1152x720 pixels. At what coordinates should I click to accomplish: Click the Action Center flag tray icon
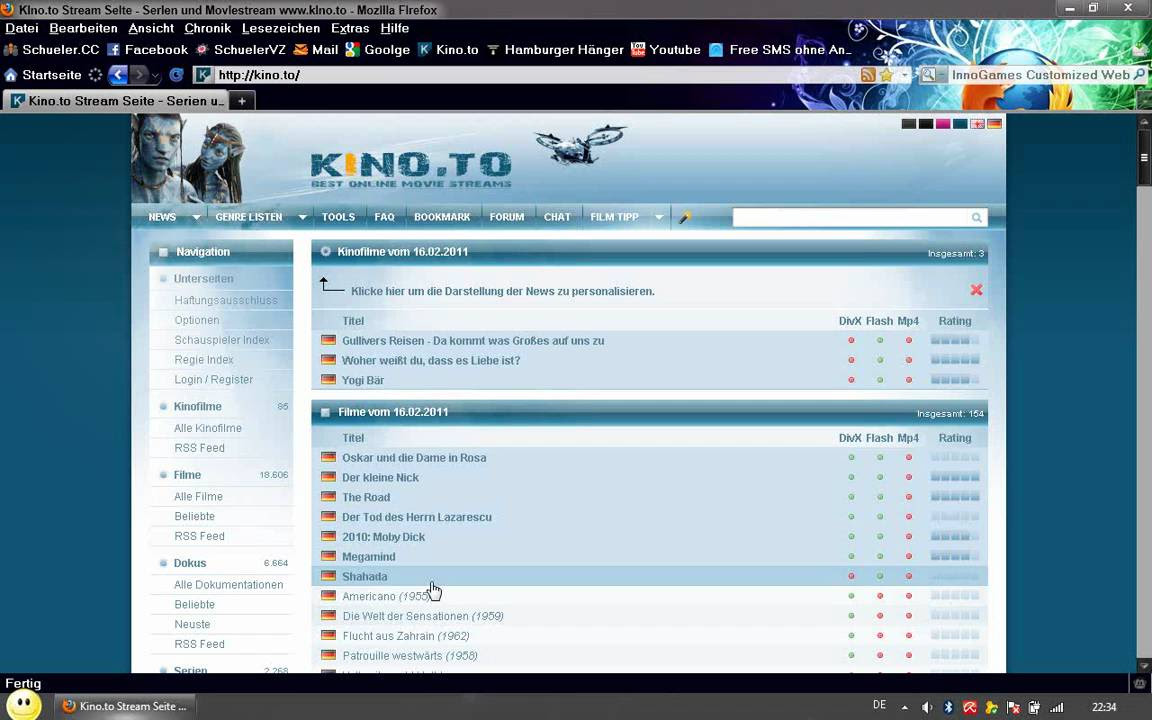1013,708
